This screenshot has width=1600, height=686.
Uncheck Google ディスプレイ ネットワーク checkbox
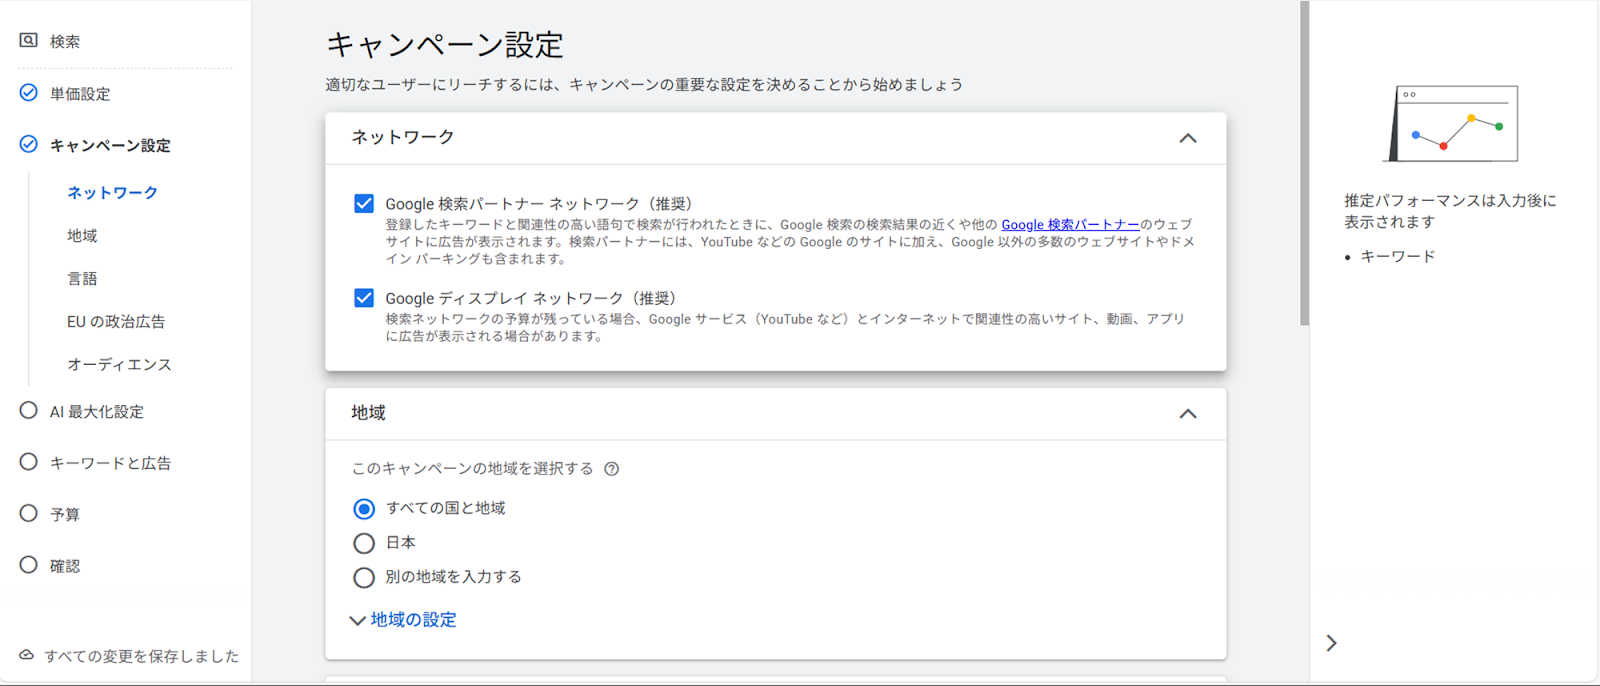(x=364, y=298)
